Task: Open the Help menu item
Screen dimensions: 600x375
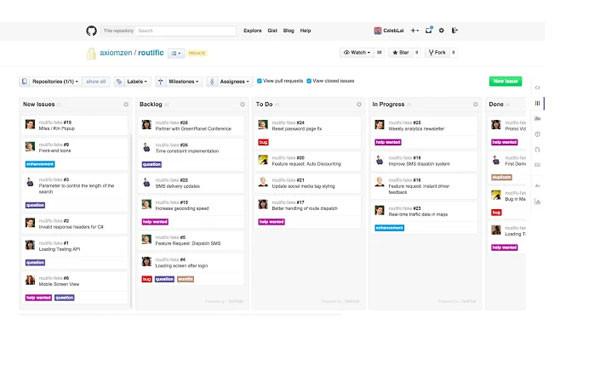Action: pyautogui.click(x=305, y=31)
